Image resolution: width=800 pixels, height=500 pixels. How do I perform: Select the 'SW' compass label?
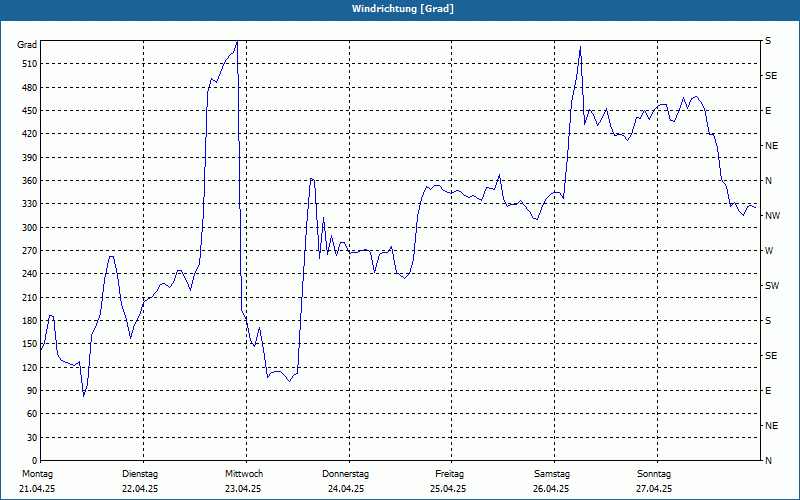(772, 286)
